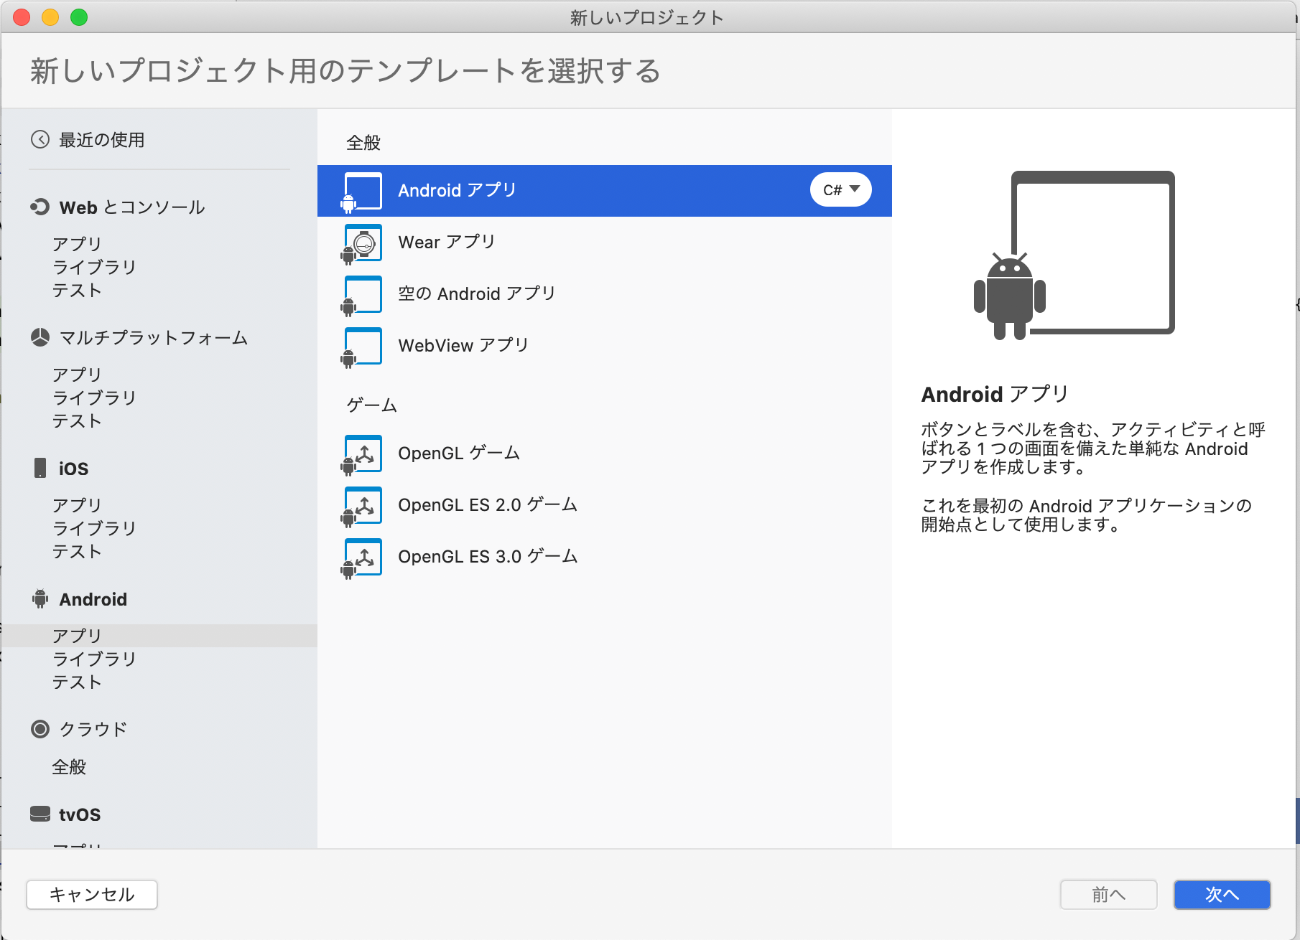Click the Android アプリ title in description pane
Screen dimensions: 1300x940
(995, 394)
